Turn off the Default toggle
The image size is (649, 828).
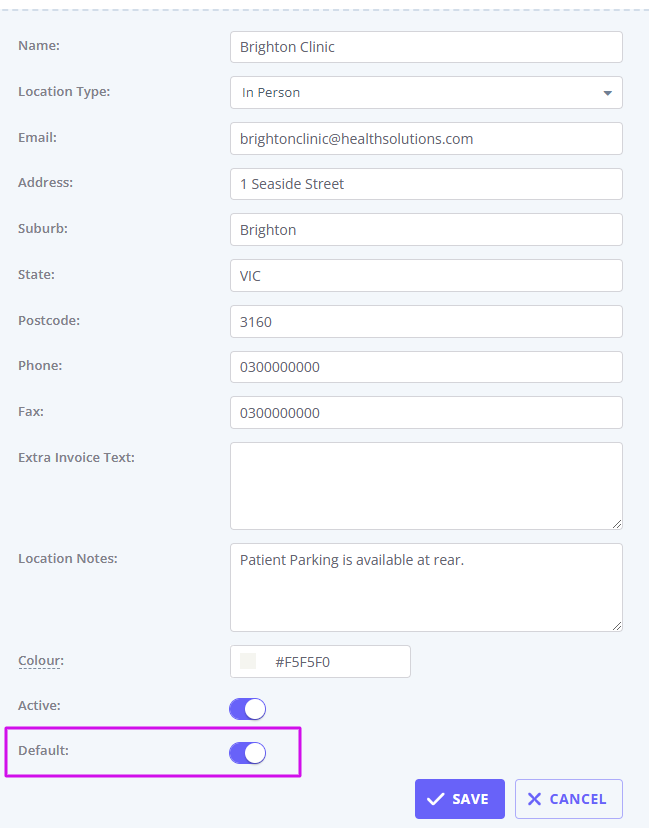(x=247, y=753)
